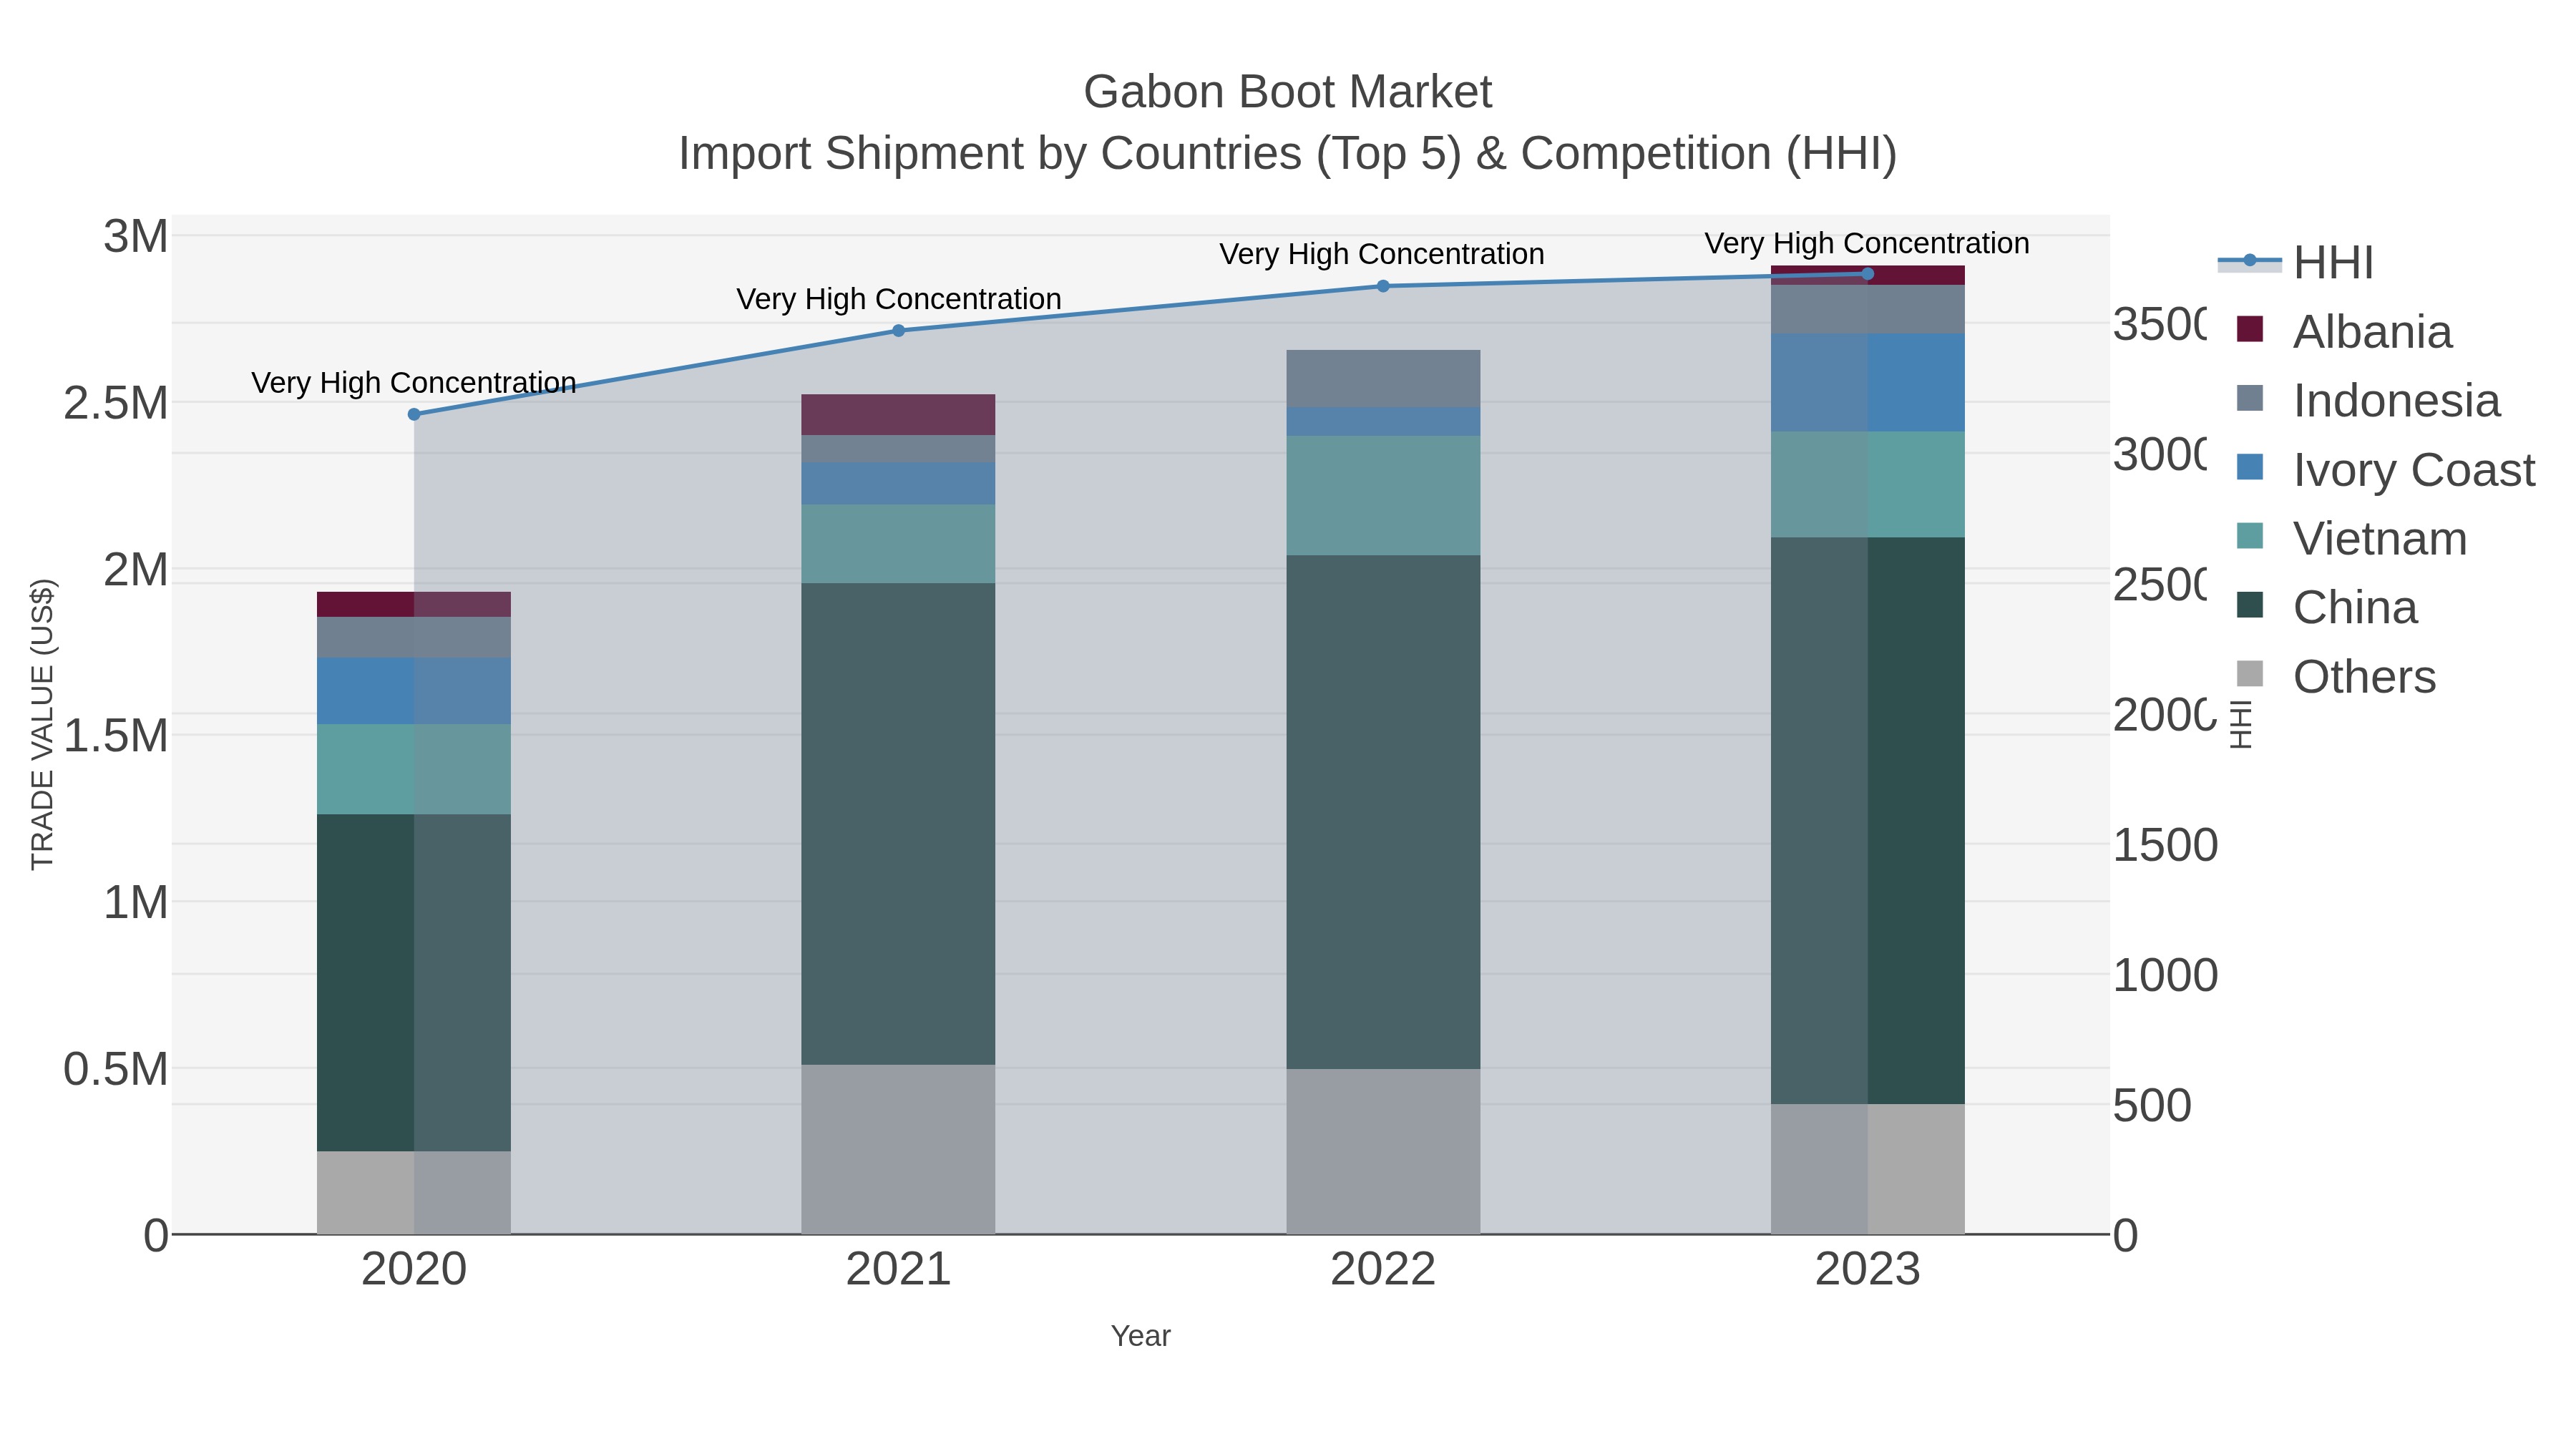Select the China segment of the 2021 bar
Viewport: 2576px width, 1449px height.
pos(898,824)
